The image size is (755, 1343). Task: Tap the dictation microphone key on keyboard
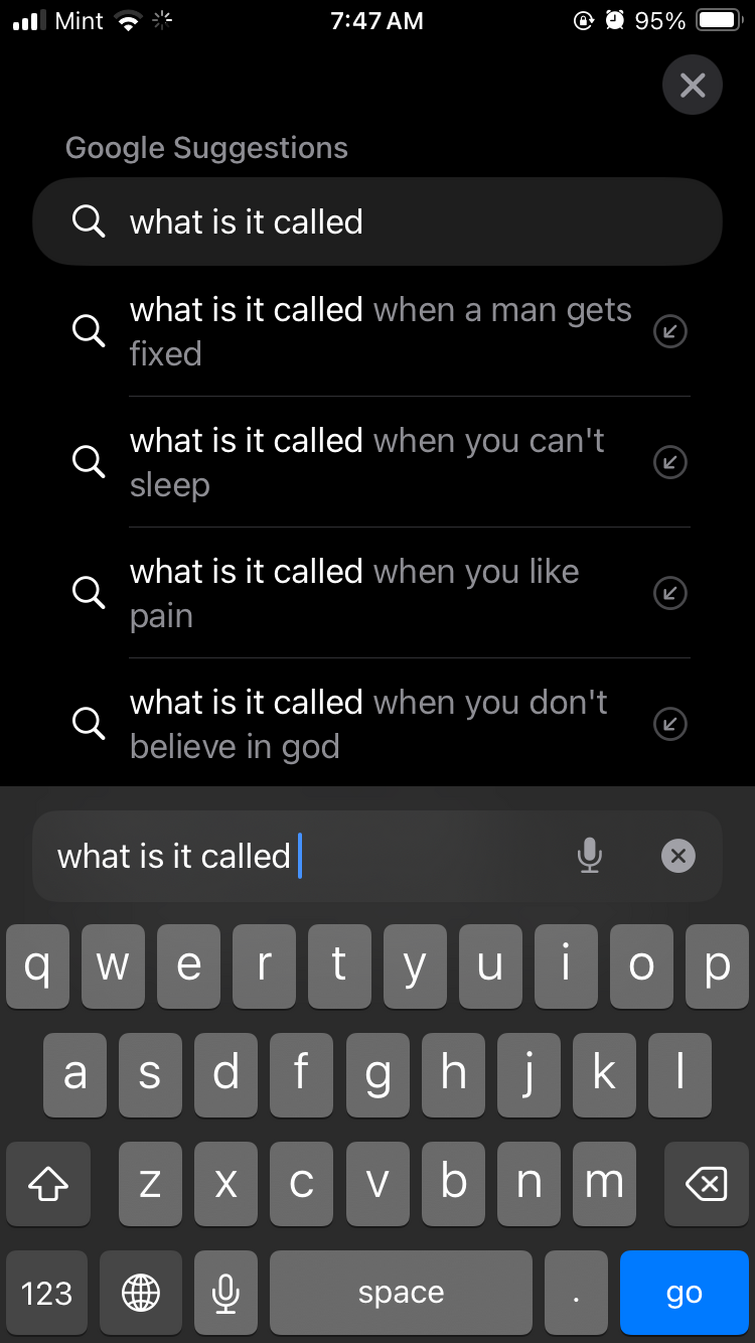click(x=226, y=1292)
